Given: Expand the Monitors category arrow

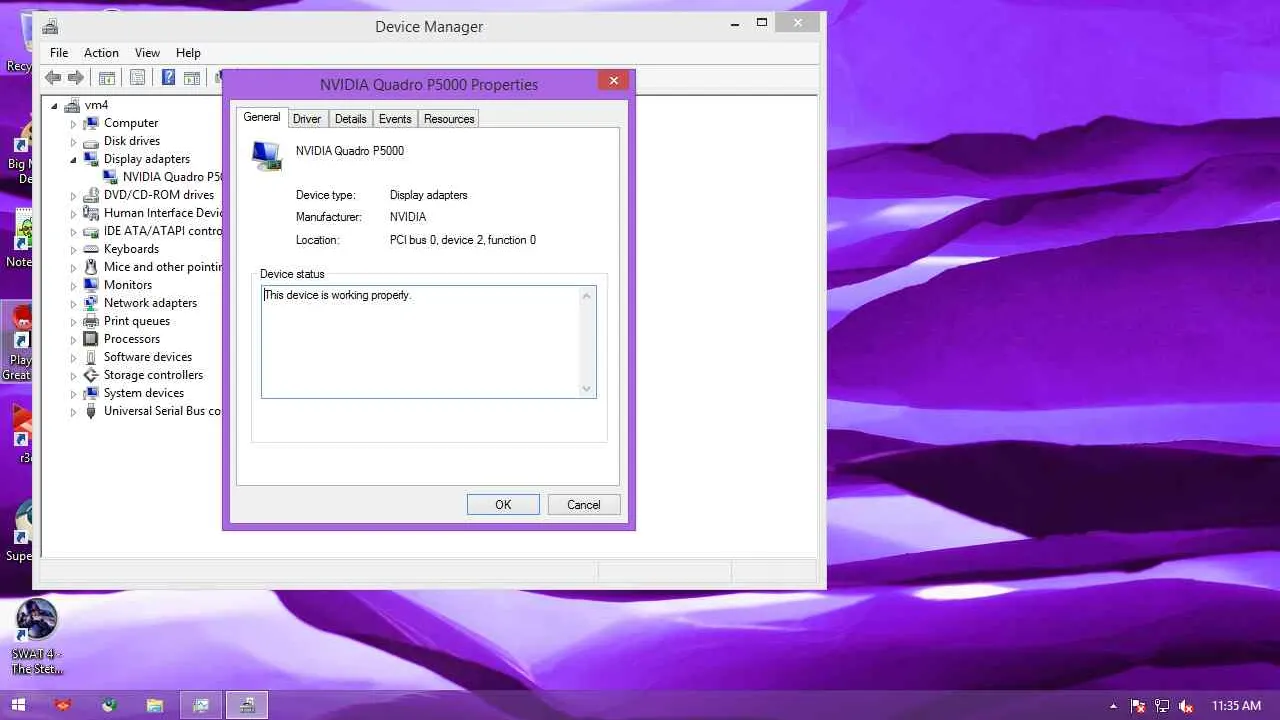Looking at the screenshot, I should tap(73, 286).
